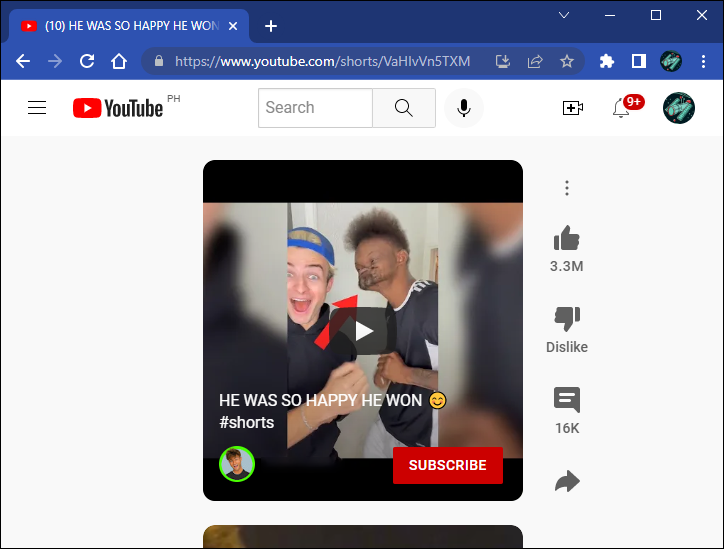Click the magnifier search button

click(404, 108)
